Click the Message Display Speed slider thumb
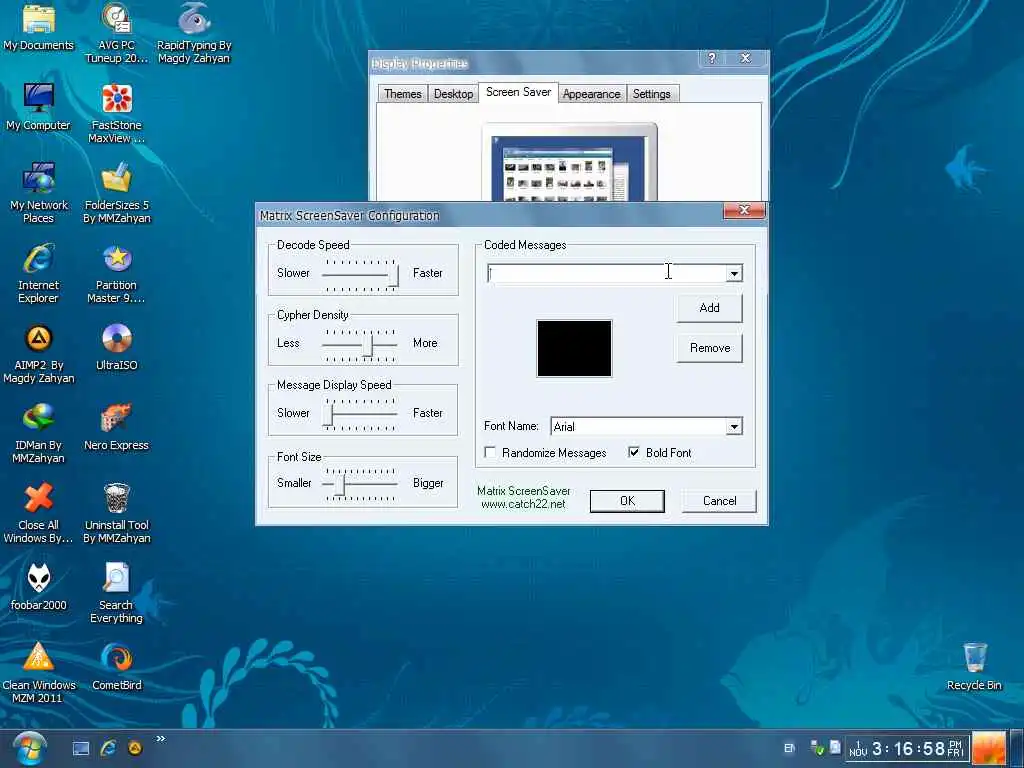This screenshot has width=1024, height=768. tap(328, 414)
